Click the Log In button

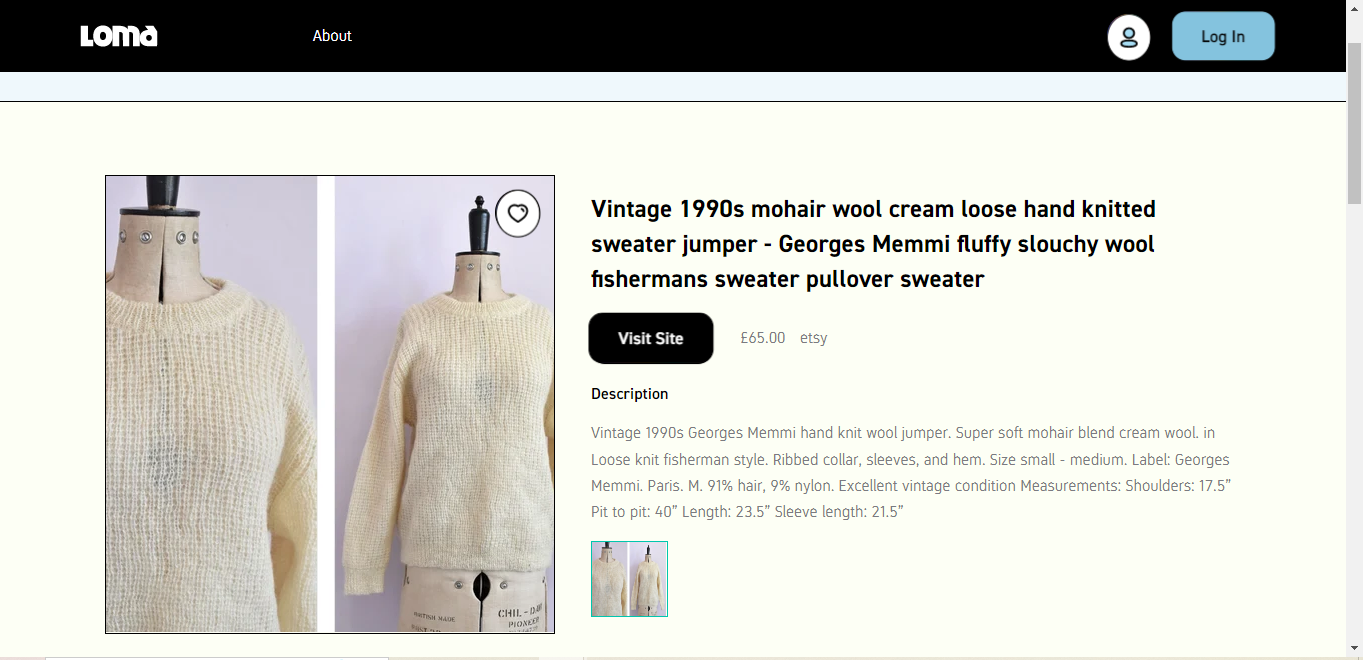(1223, 36)
